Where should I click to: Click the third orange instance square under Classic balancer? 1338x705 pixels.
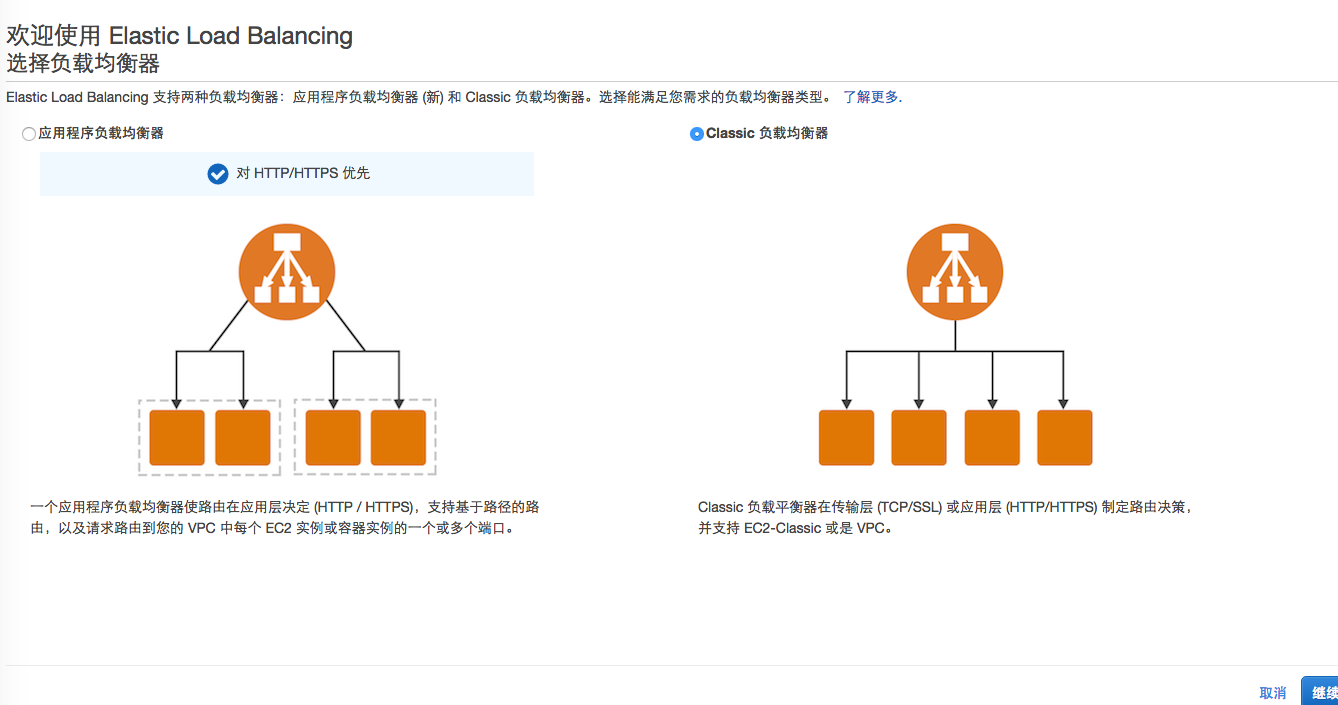pos(992,437)
